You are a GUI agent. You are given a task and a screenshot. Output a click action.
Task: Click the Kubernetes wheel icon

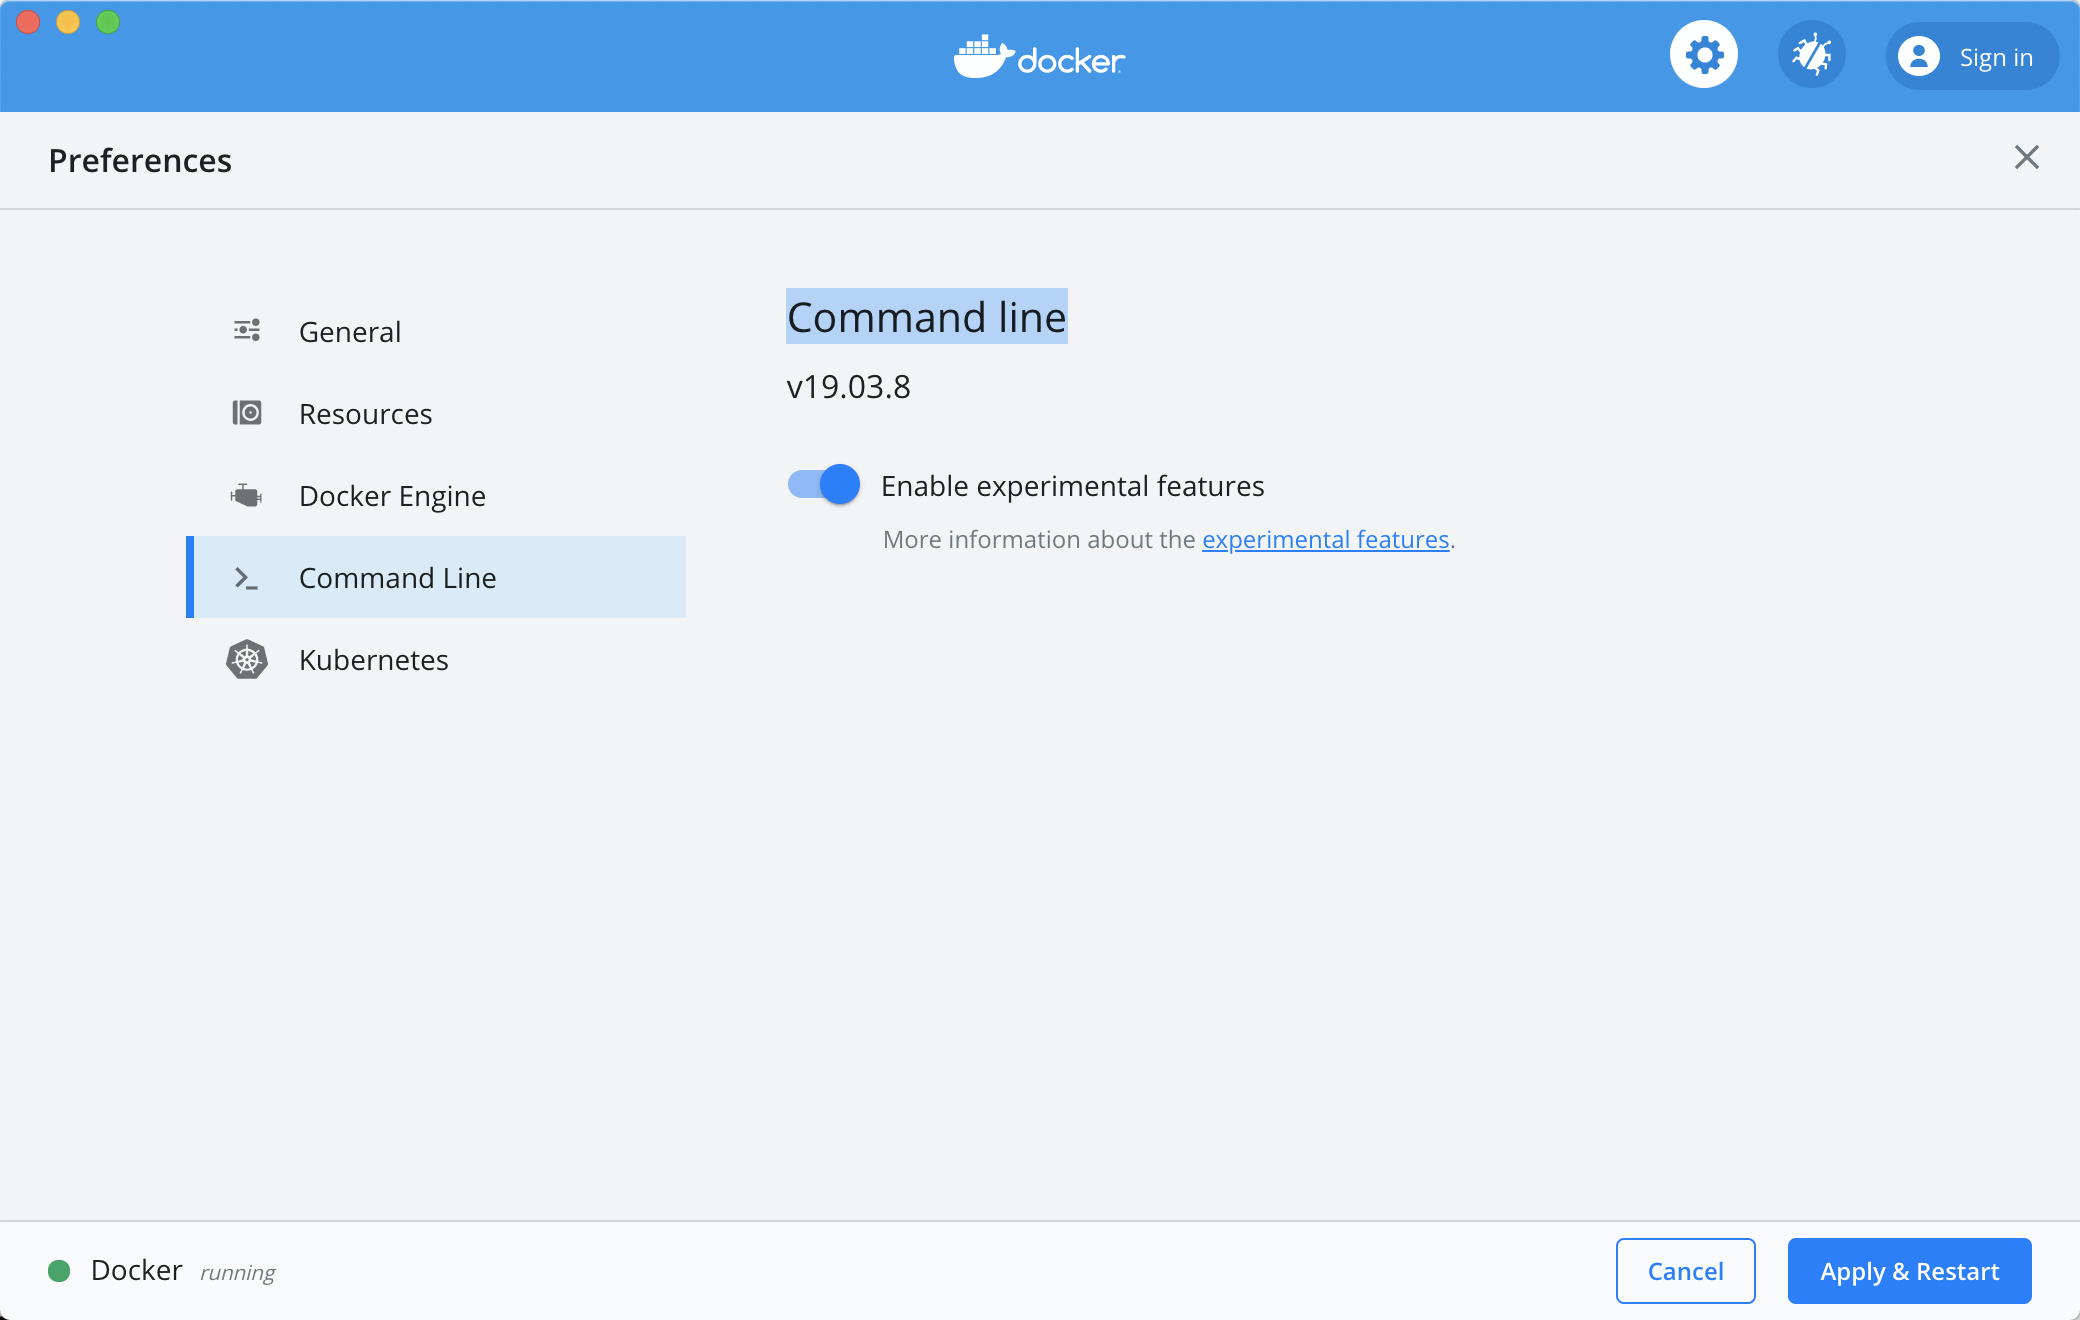(x=247, y=659)
